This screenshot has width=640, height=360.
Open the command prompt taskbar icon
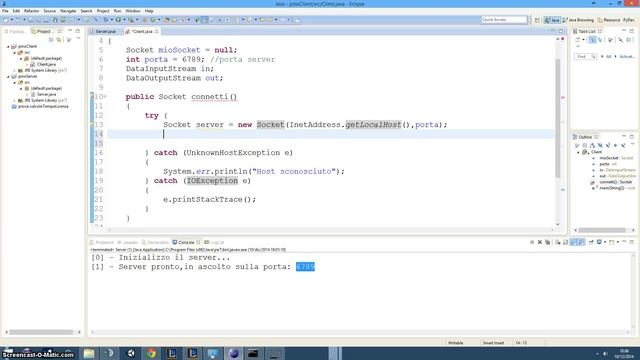[x=253, y=353]
